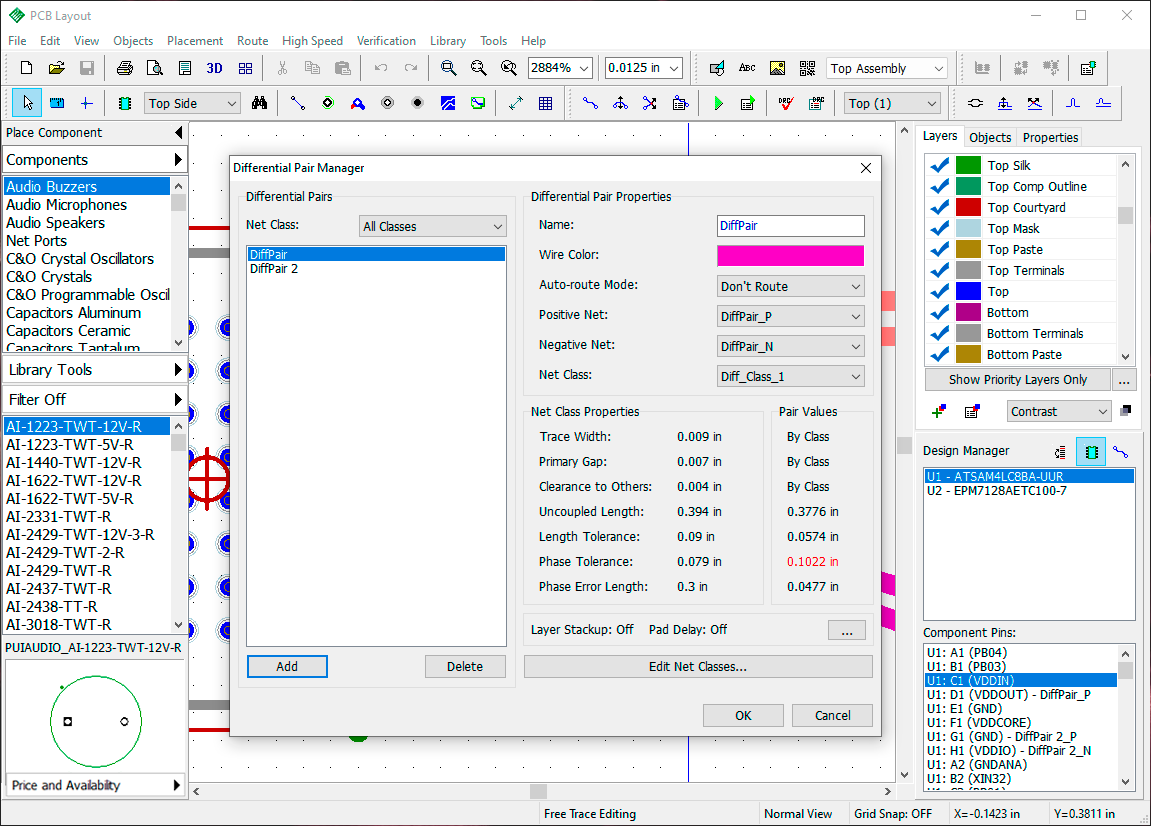Confirm dialog with the OK button
Screen dimensions: 1151x826
click(743, 715)
